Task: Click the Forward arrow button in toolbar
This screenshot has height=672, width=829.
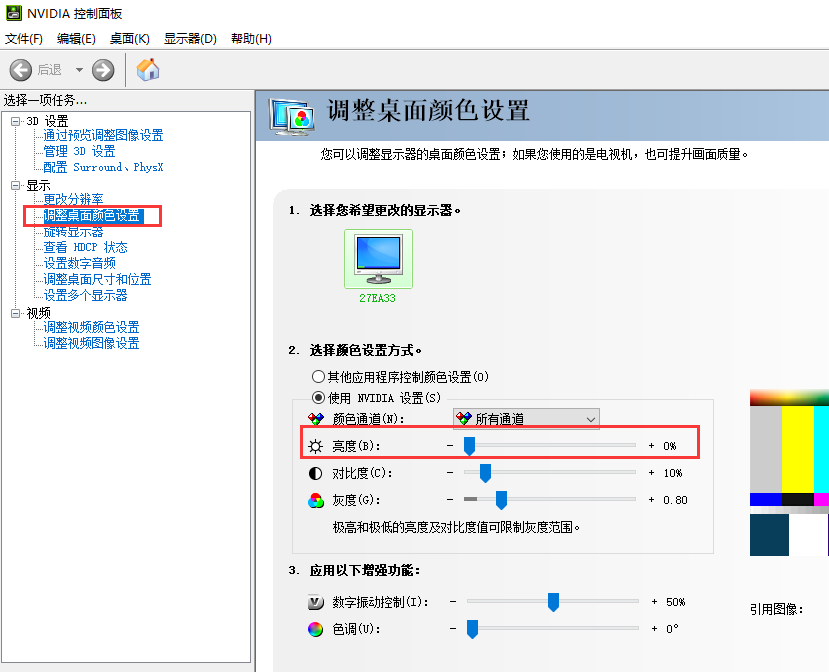Action: click(103, 70)
